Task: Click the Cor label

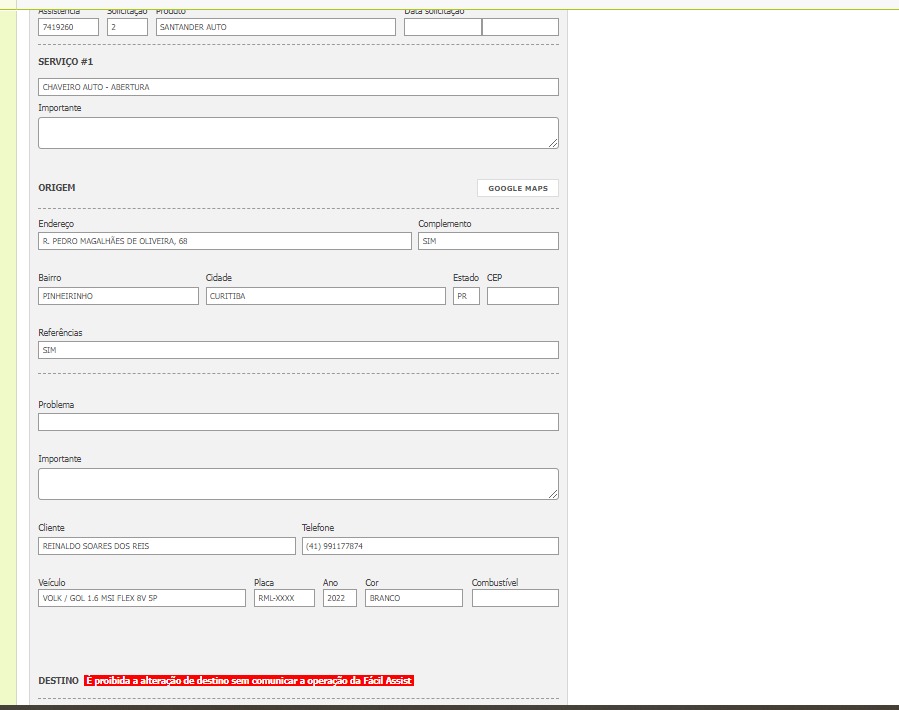Action: [x=372, y=583]
